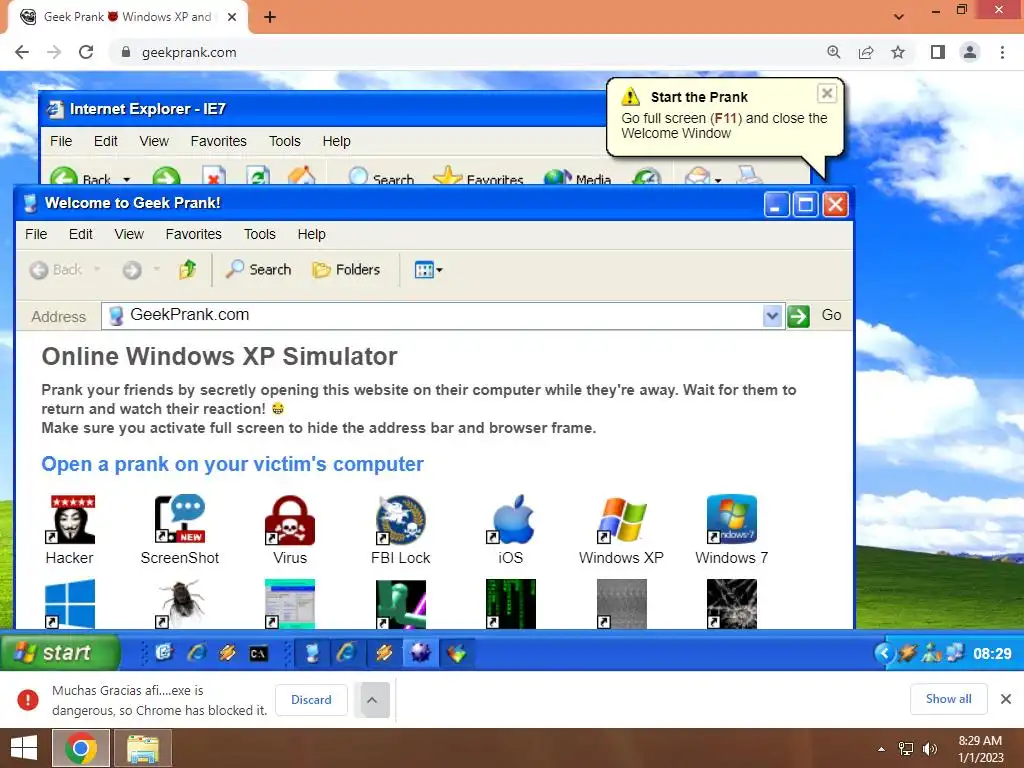Open Favorites menu in IE7 window
1024x768 pixels.
click(219, 141)
